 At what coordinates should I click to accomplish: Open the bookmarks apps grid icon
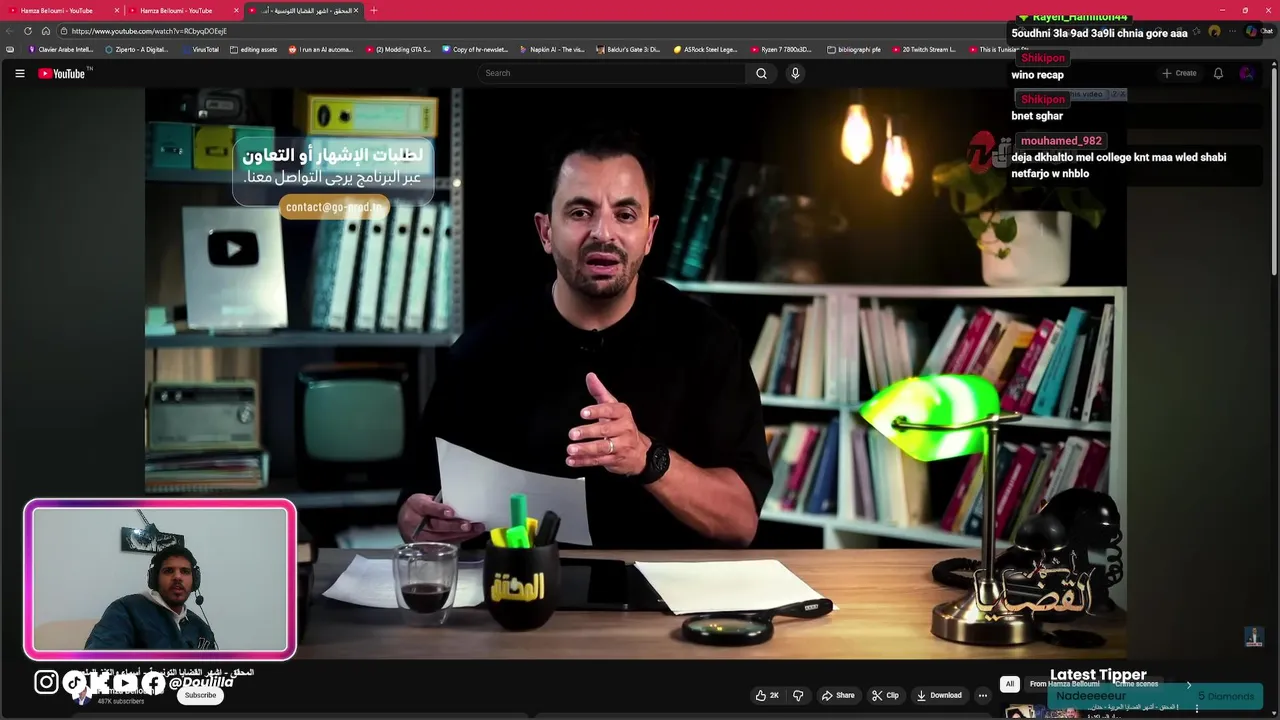pyautogui.click(x=10, y=49)
